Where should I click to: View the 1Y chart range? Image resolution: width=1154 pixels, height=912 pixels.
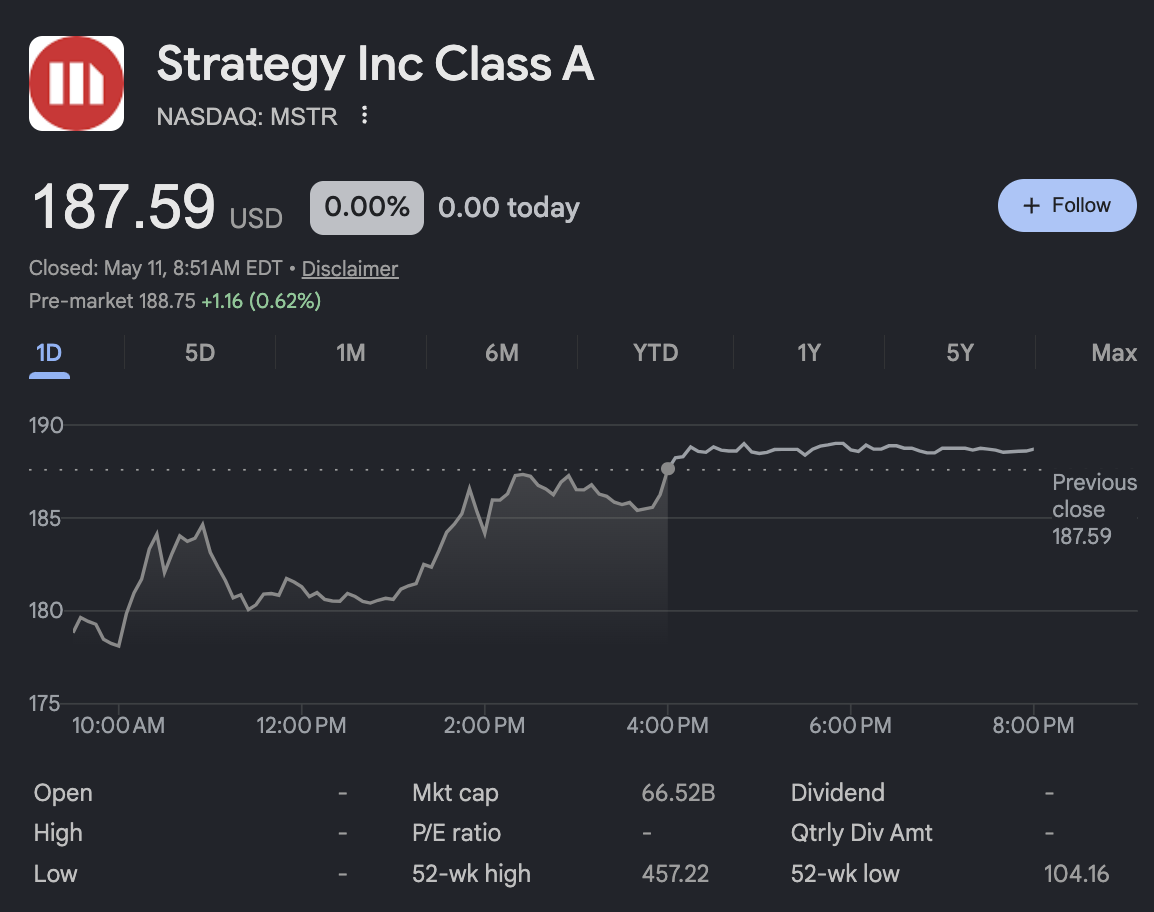pos(808,353)
